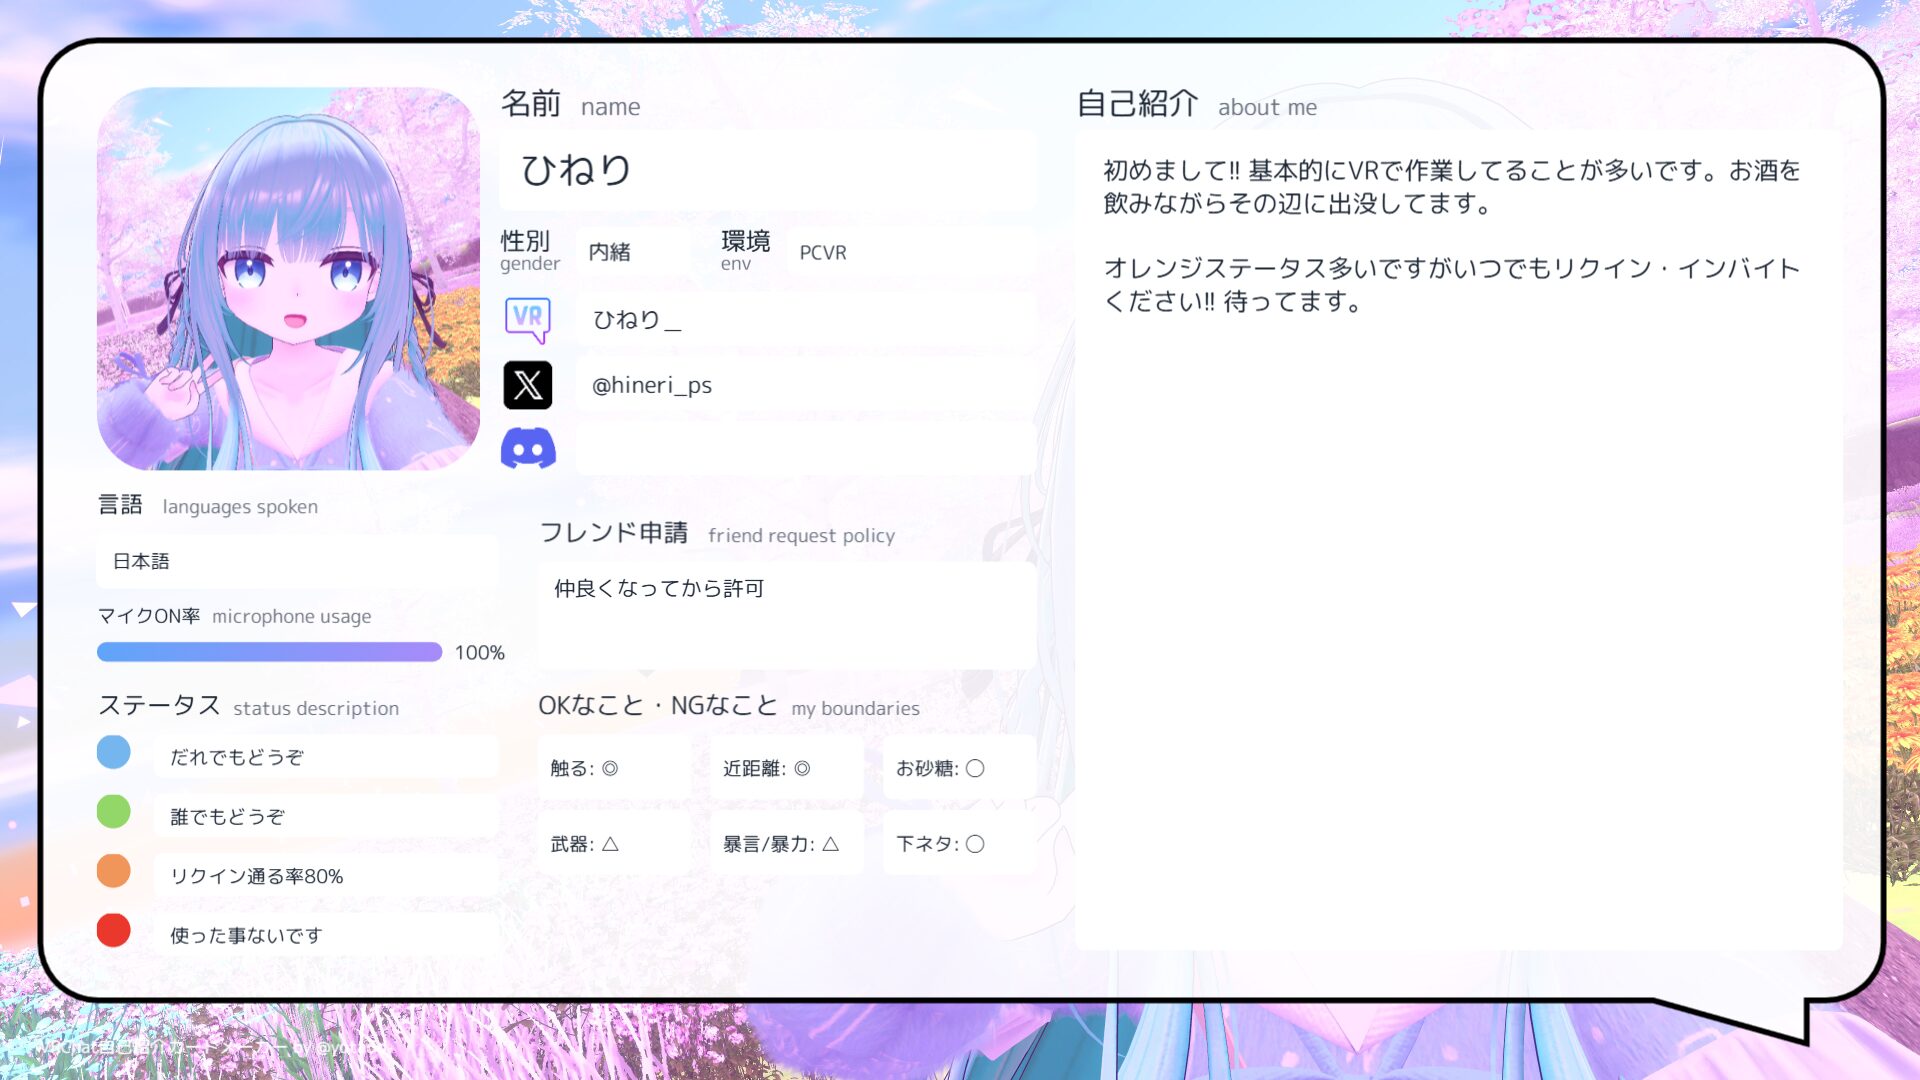Click the avatar profile picture

(288, 278)
